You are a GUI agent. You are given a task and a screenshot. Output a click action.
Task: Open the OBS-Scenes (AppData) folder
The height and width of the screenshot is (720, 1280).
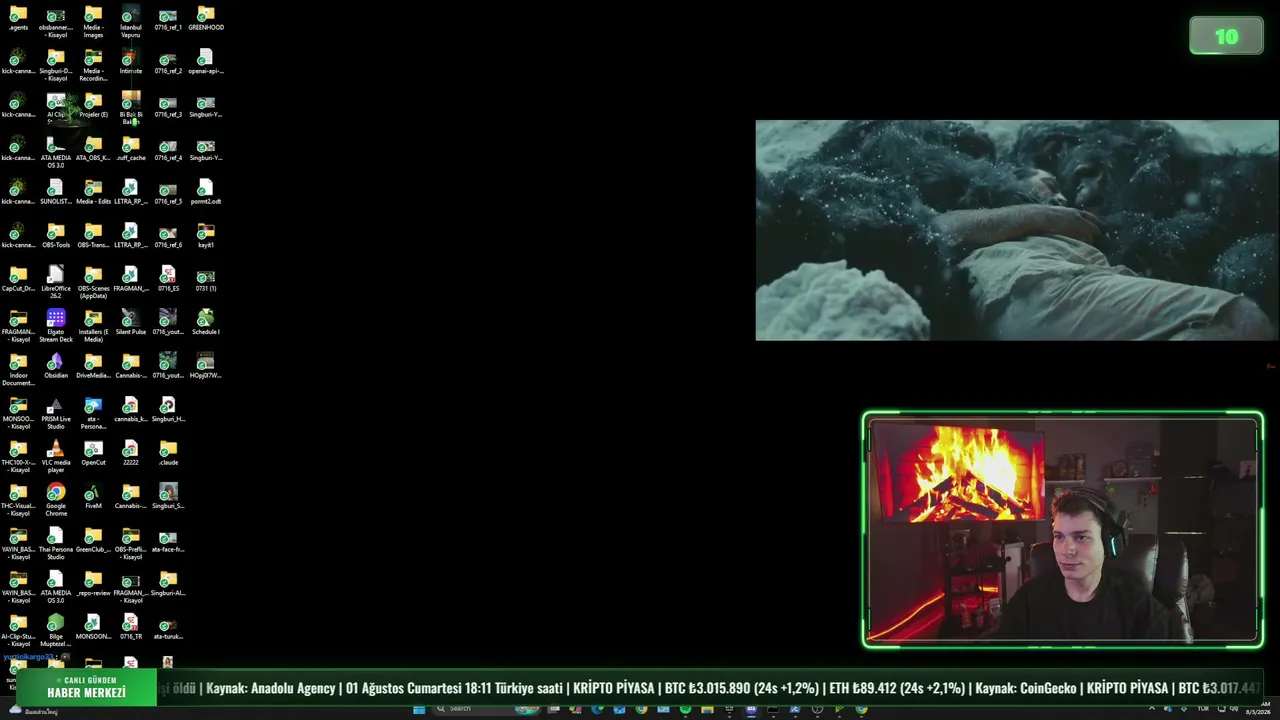[x=93, y=283]
